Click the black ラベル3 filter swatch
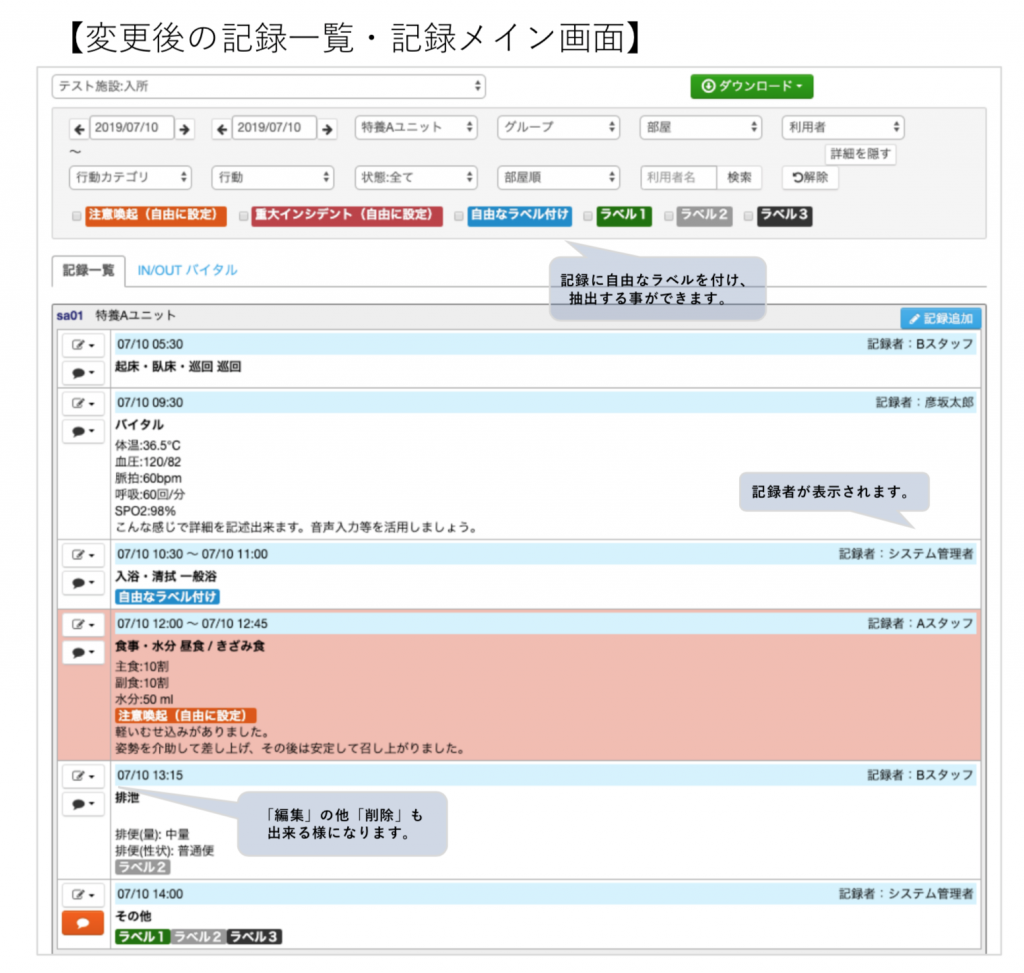 point(784,216)
